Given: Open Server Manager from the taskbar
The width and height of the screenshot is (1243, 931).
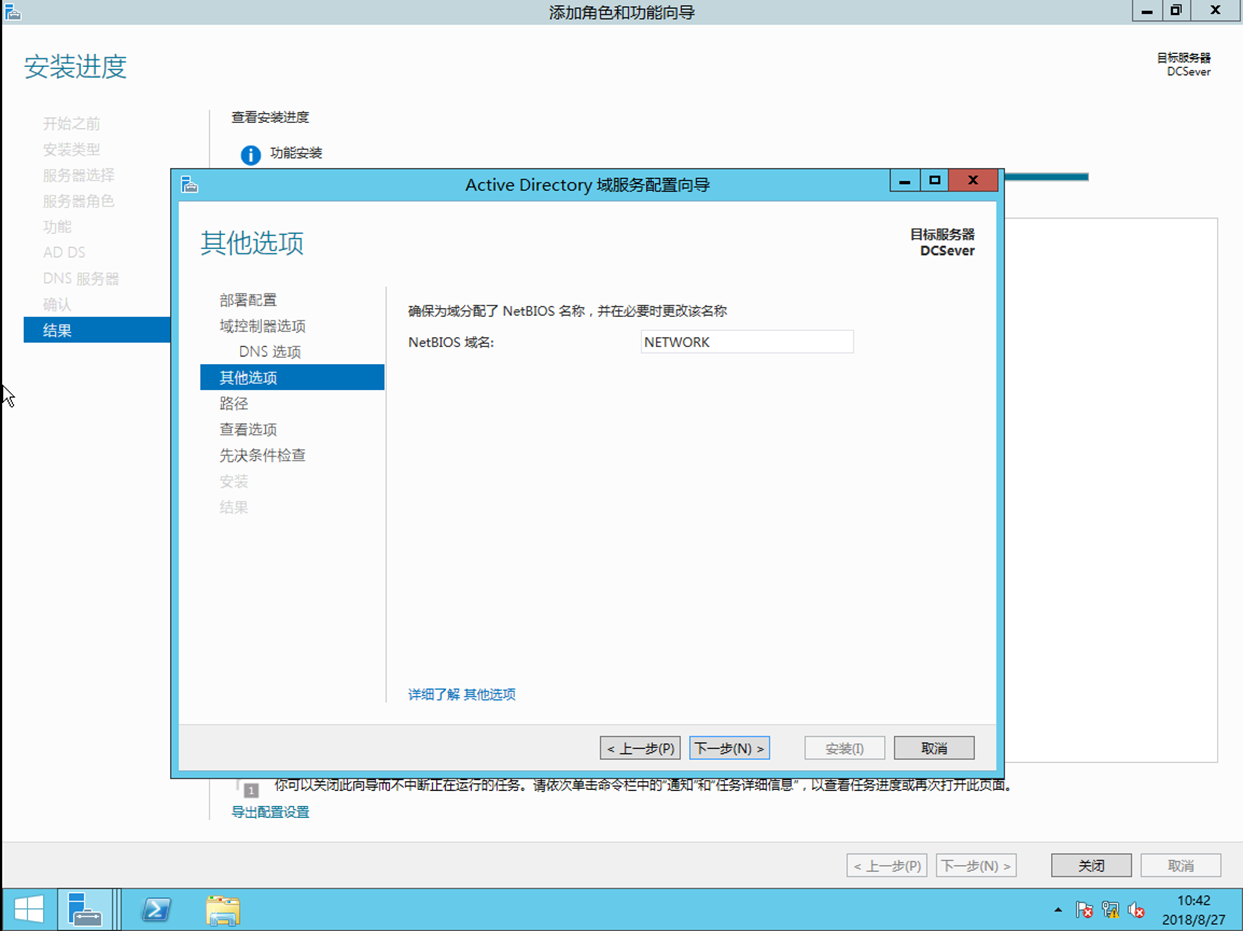Looking at the screenshot, I should click(84, 910).
